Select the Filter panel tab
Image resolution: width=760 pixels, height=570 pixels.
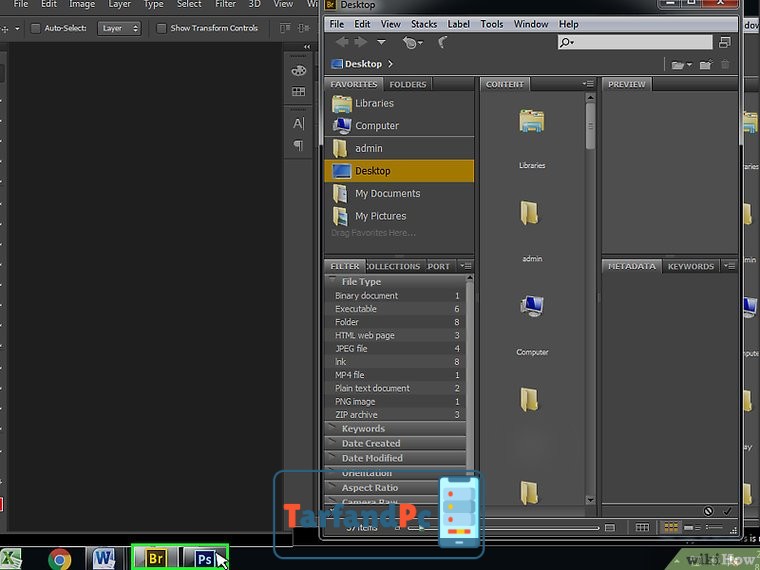coord(345,267)
